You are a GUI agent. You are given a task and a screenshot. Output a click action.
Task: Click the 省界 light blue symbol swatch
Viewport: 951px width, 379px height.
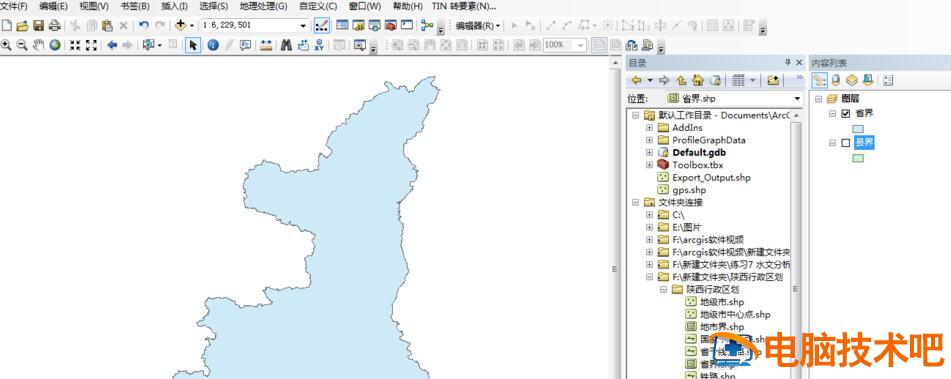pyautogui.click(x=859, y=129)
